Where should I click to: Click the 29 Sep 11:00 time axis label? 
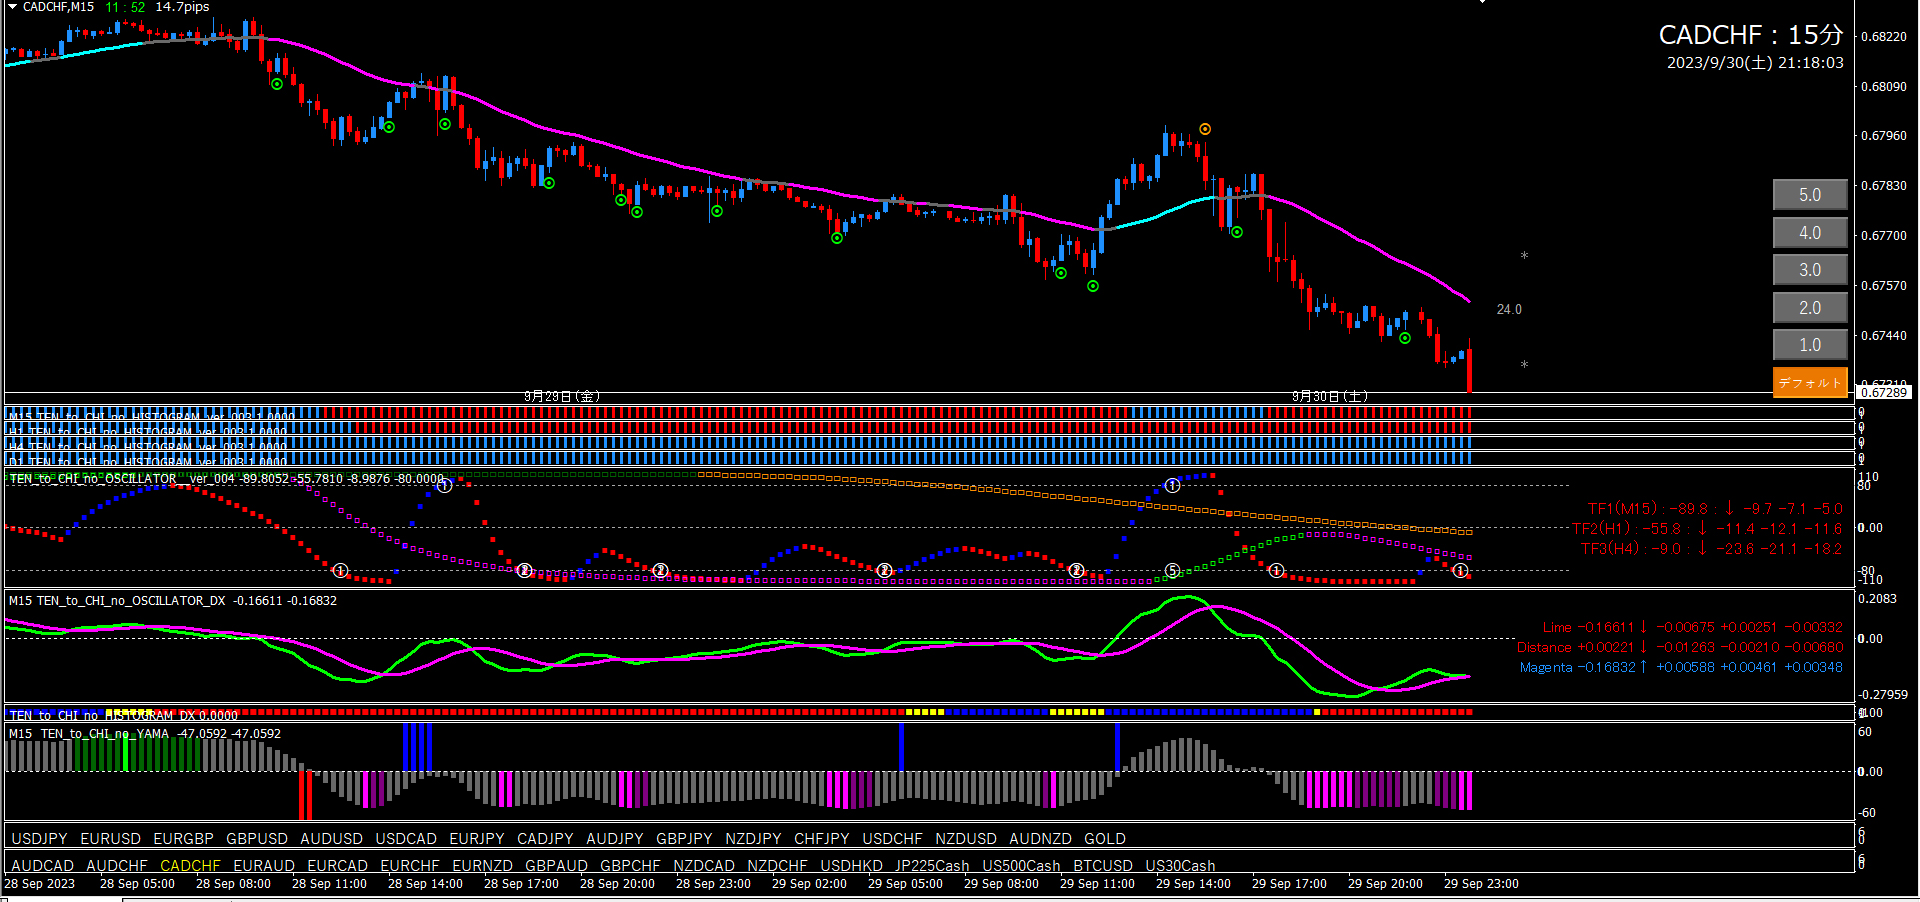[x=1097, y=884]
